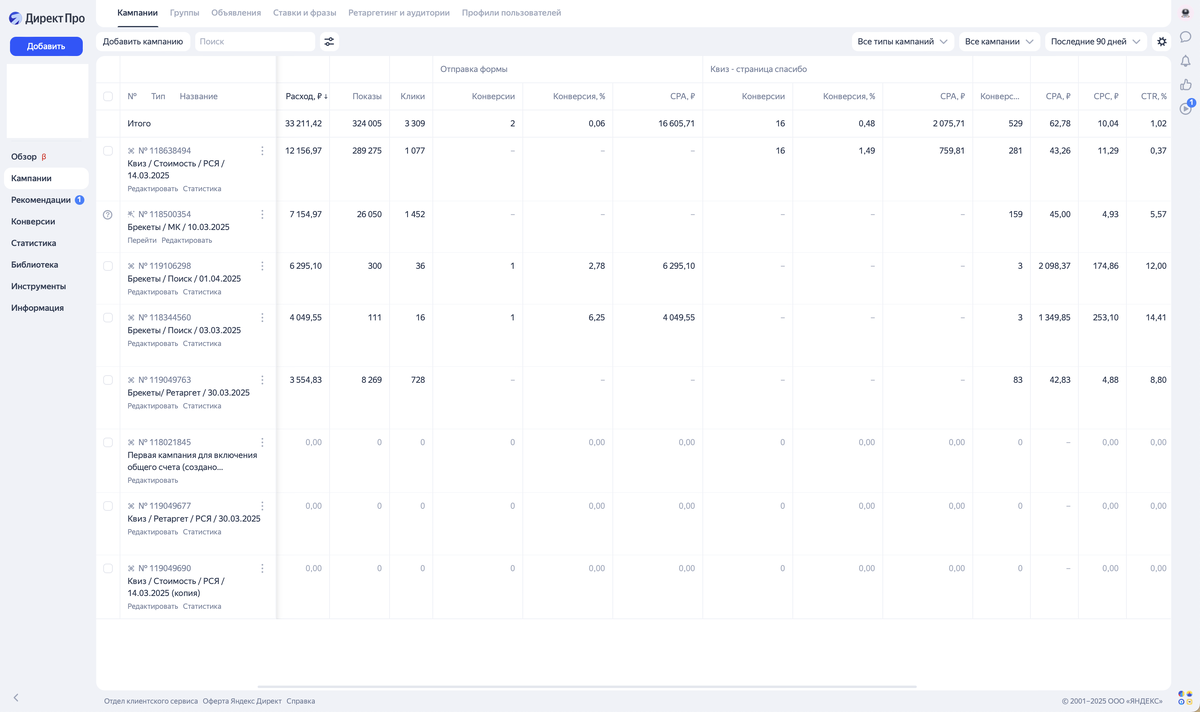Switch to the Ставки и фразы tab
Viewport: 1200px width, 712px height.
[305, 13]
